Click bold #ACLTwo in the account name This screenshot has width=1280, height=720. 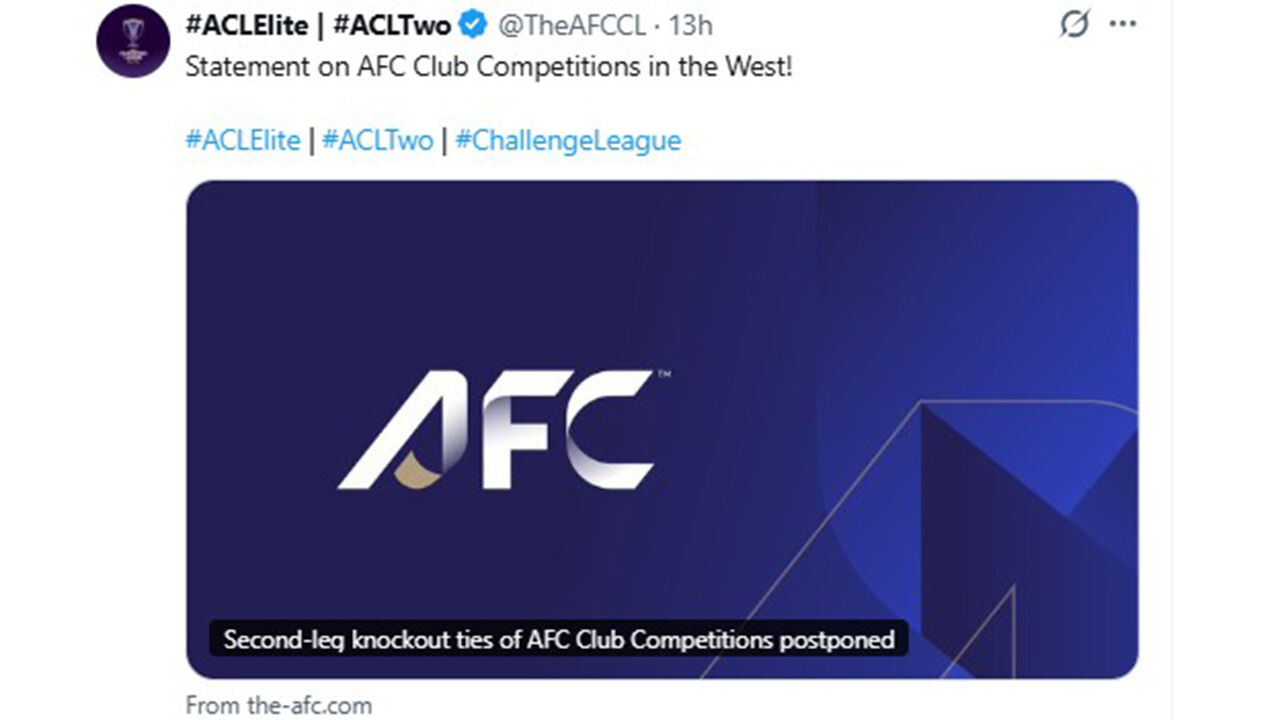tap(392, 25)
